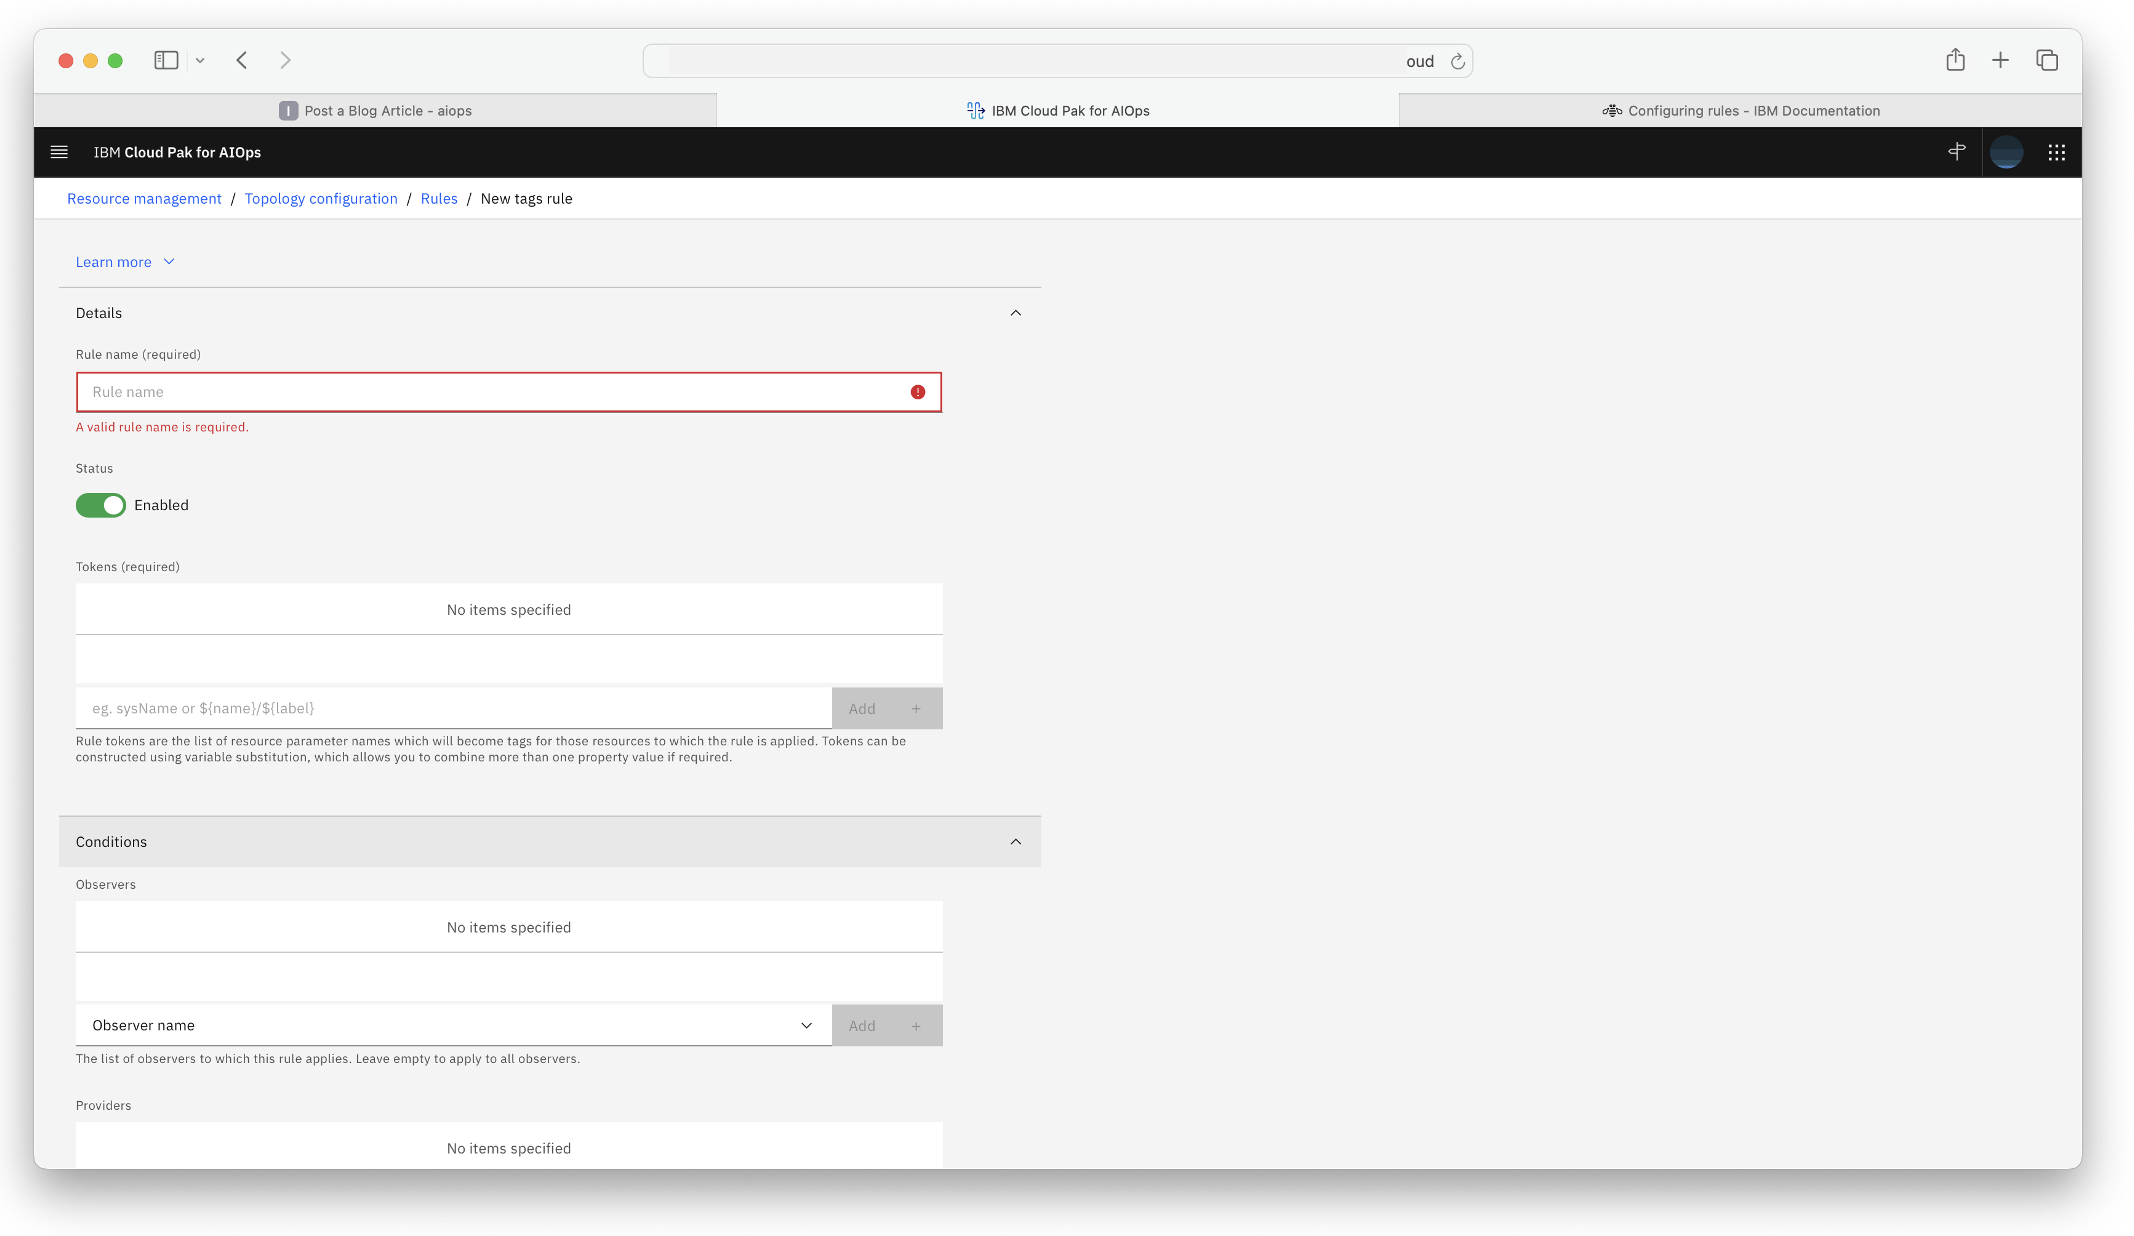
Task: Go to Topology configuration breadcrumb
Action: click(321, 199)
